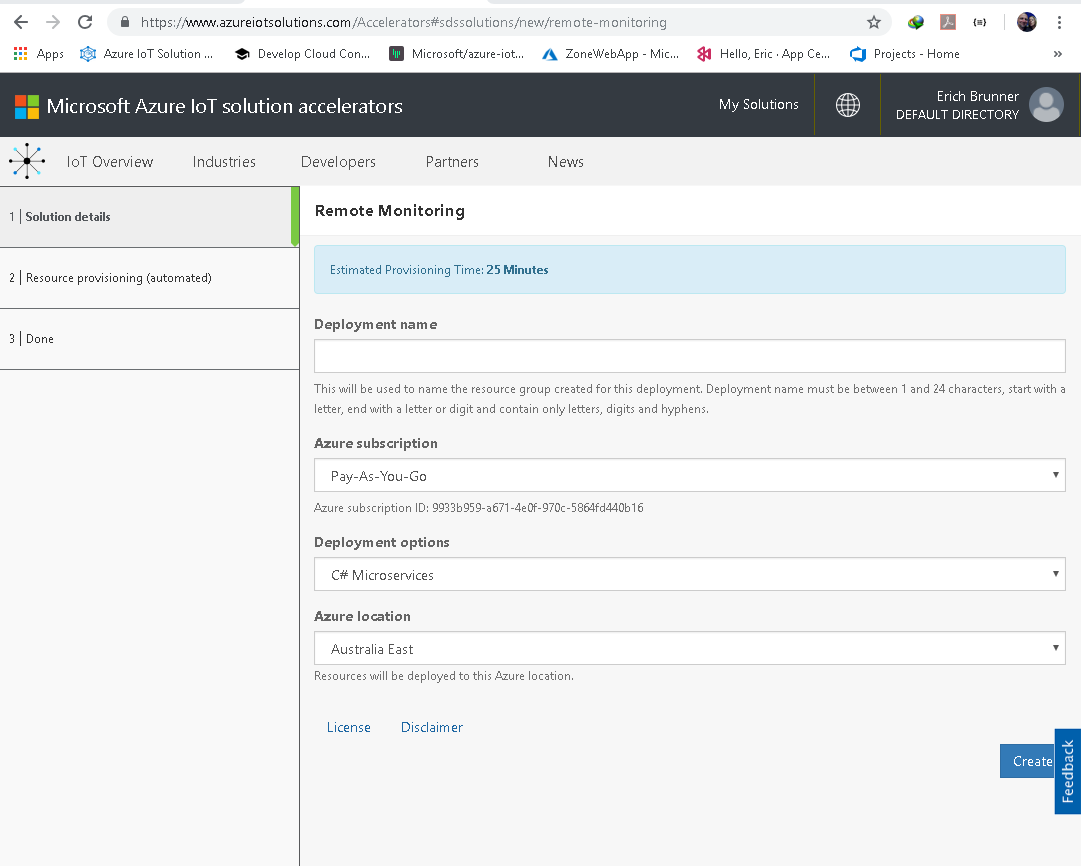Open the globe language icon in the header
The image size is (1081, 866).
click(847, 104)
